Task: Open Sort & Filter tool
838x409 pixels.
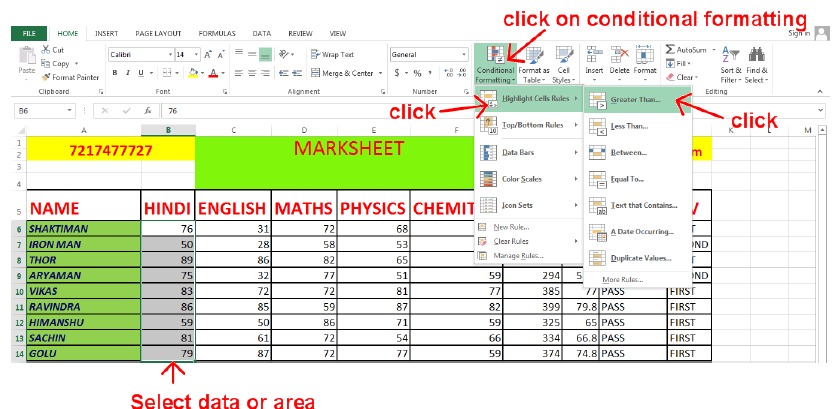Action: (731, 63)
